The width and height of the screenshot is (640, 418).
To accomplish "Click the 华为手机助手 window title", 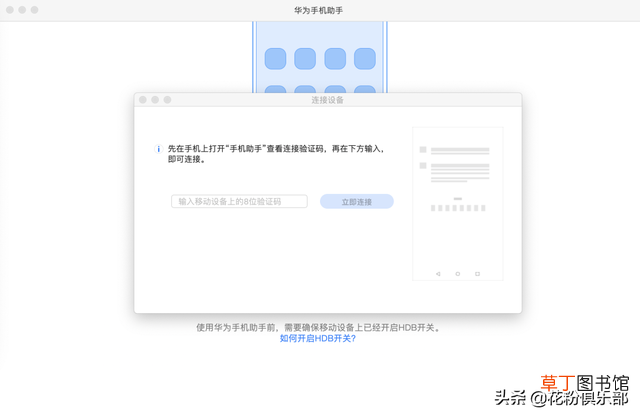I will click(x=318, y=10).
